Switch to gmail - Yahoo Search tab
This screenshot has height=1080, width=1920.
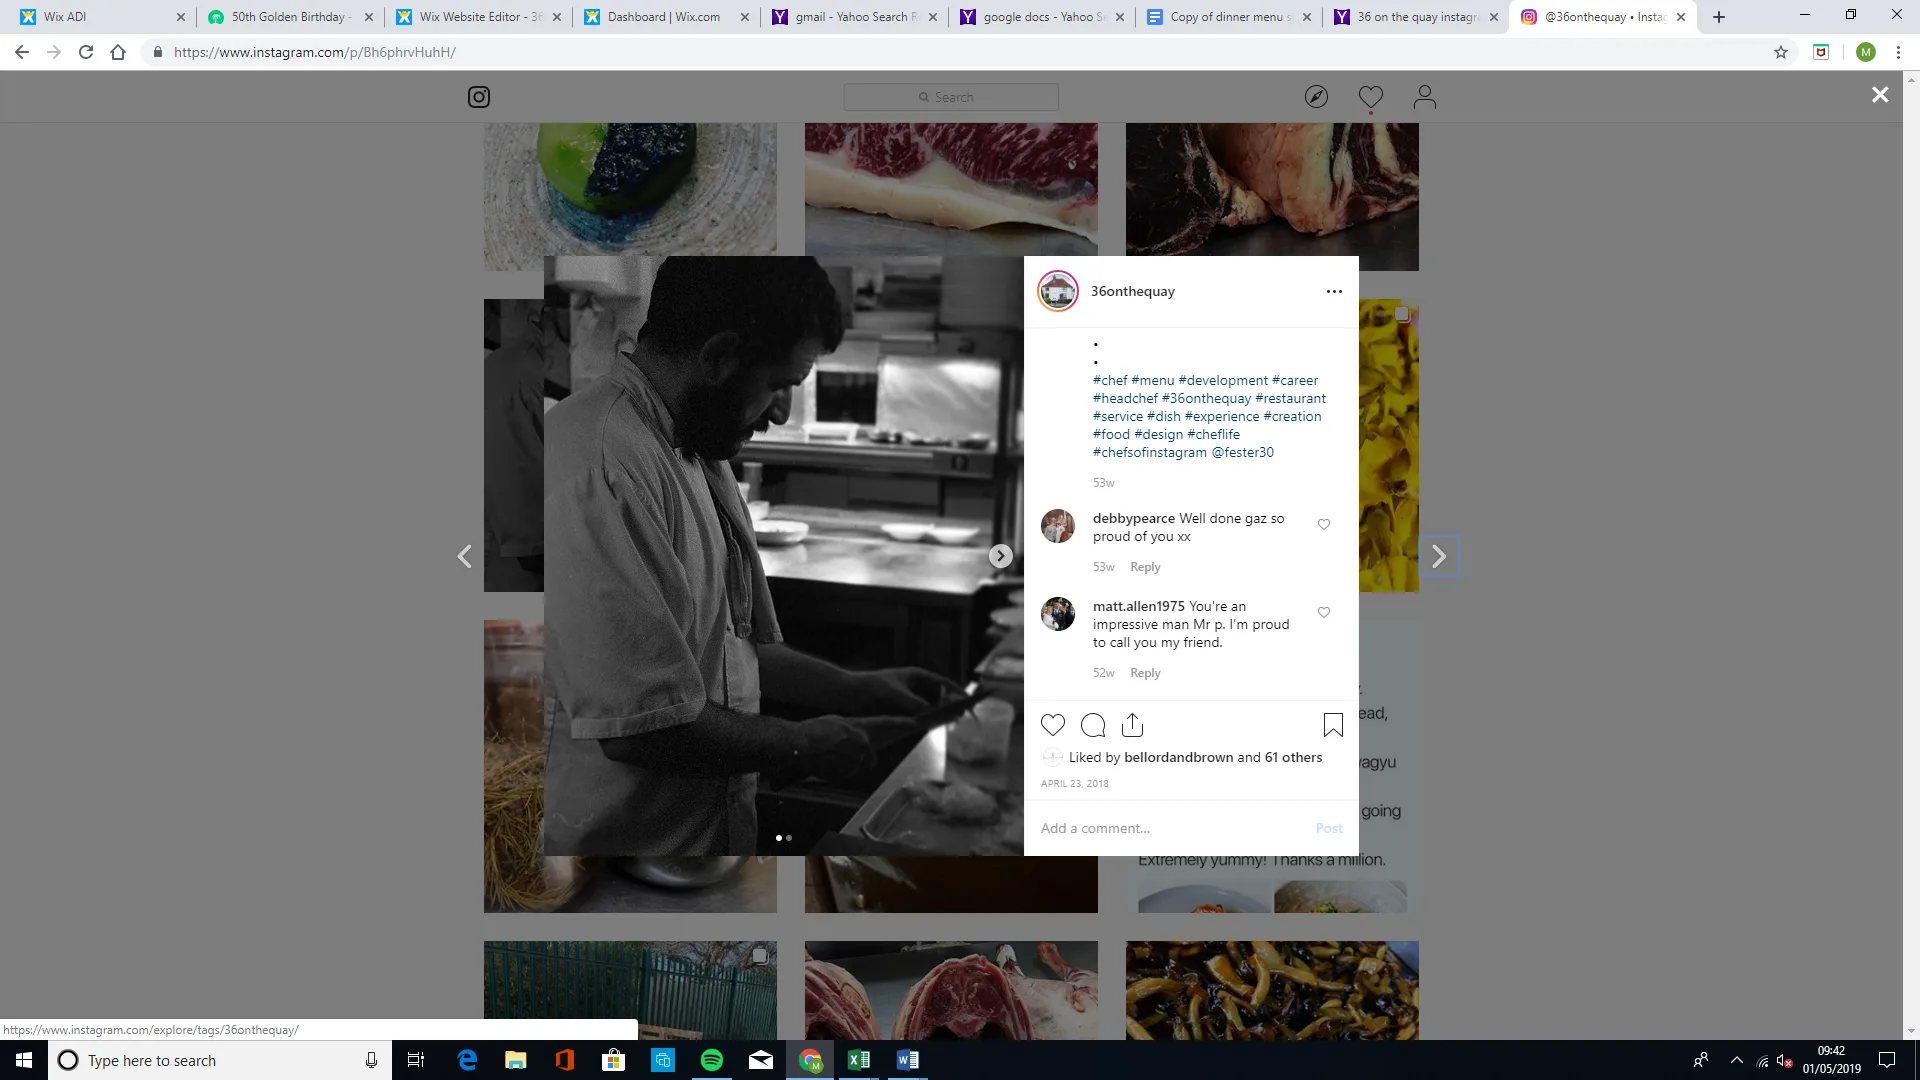[852, 17]
